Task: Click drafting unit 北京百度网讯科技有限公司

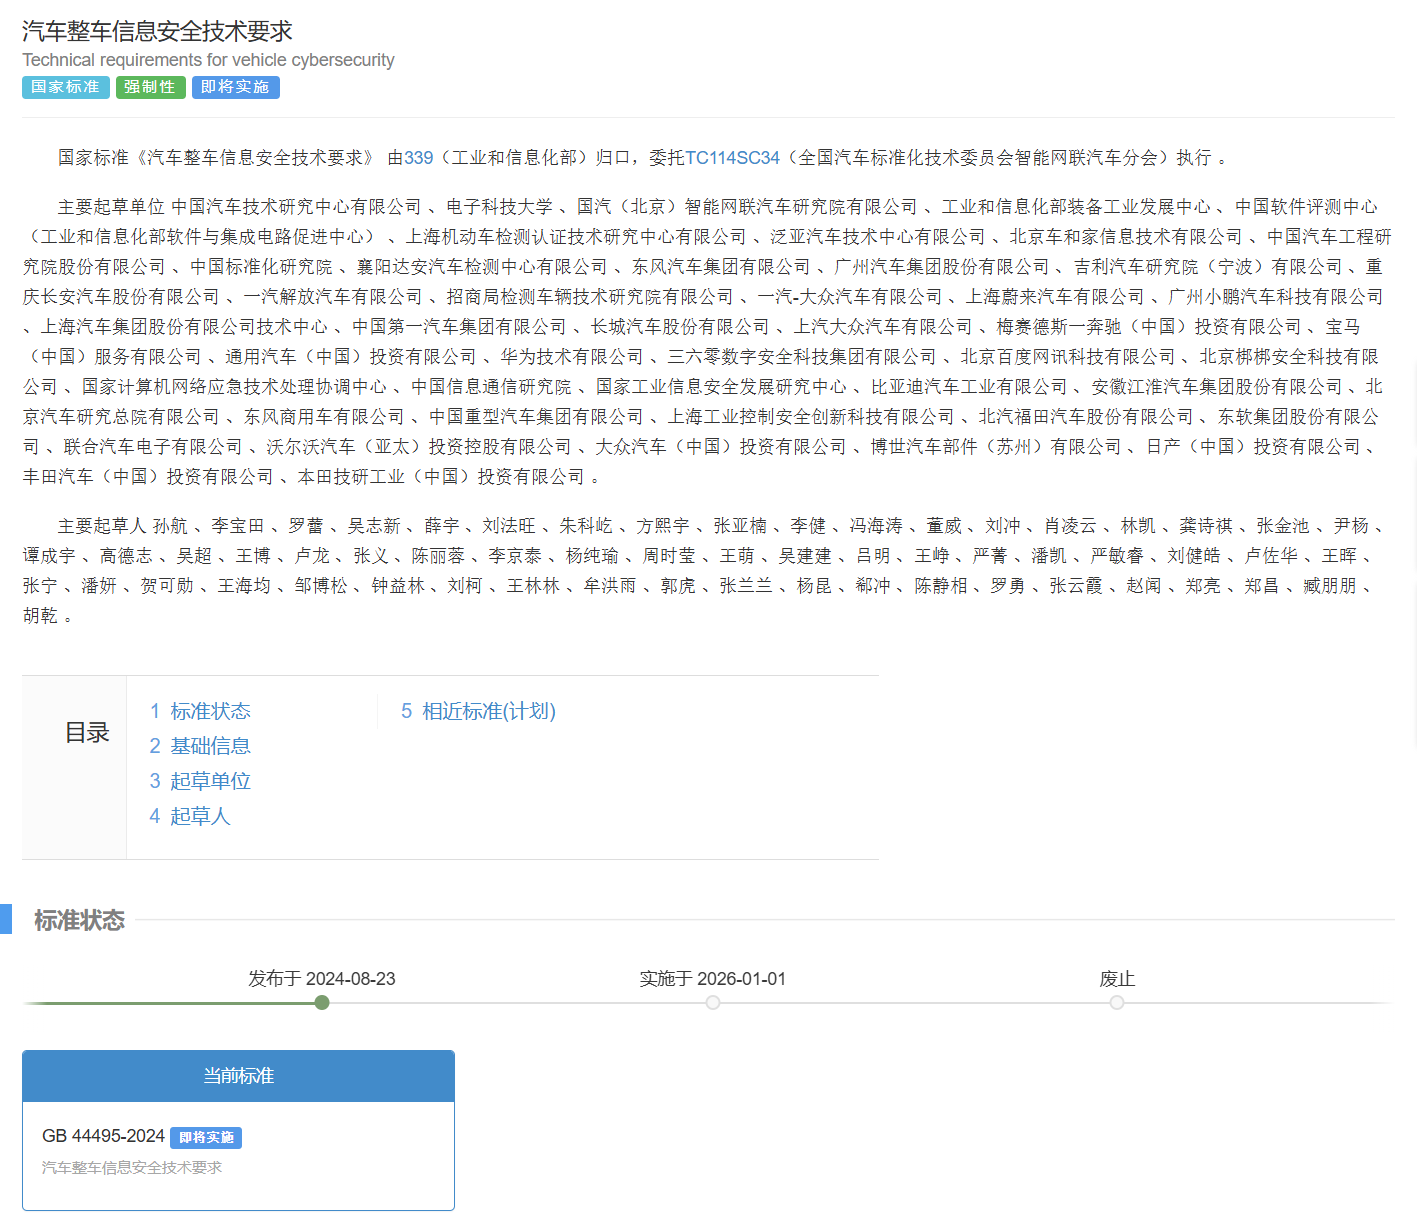Action: (x=1068, y=357)
